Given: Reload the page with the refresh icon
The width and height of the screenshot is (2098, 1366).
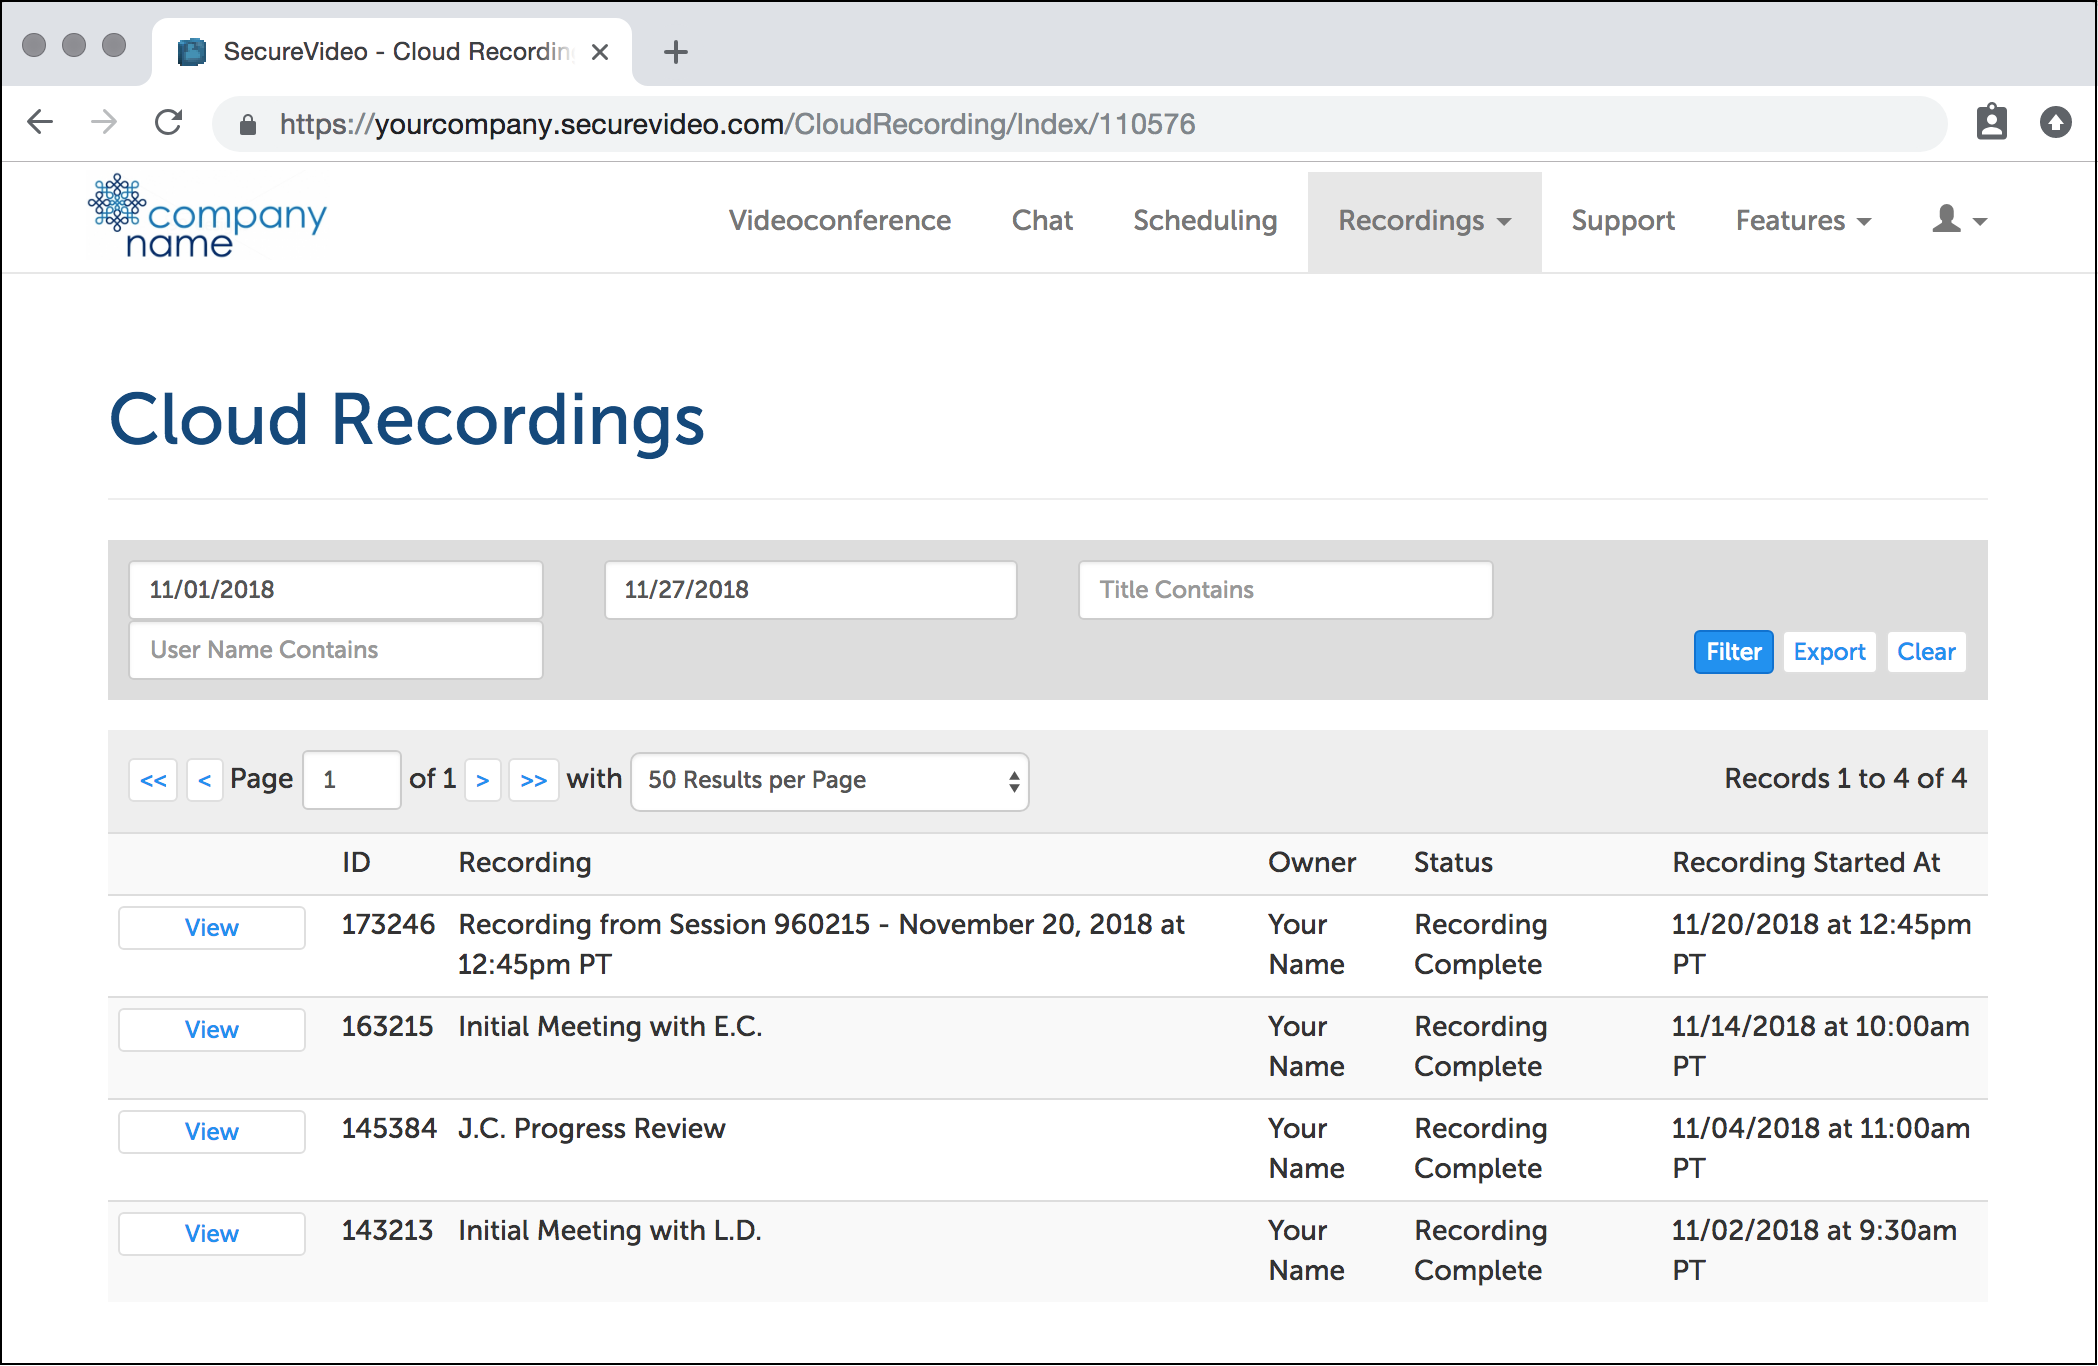Looking at the screenshot, I should coord(168,122).
